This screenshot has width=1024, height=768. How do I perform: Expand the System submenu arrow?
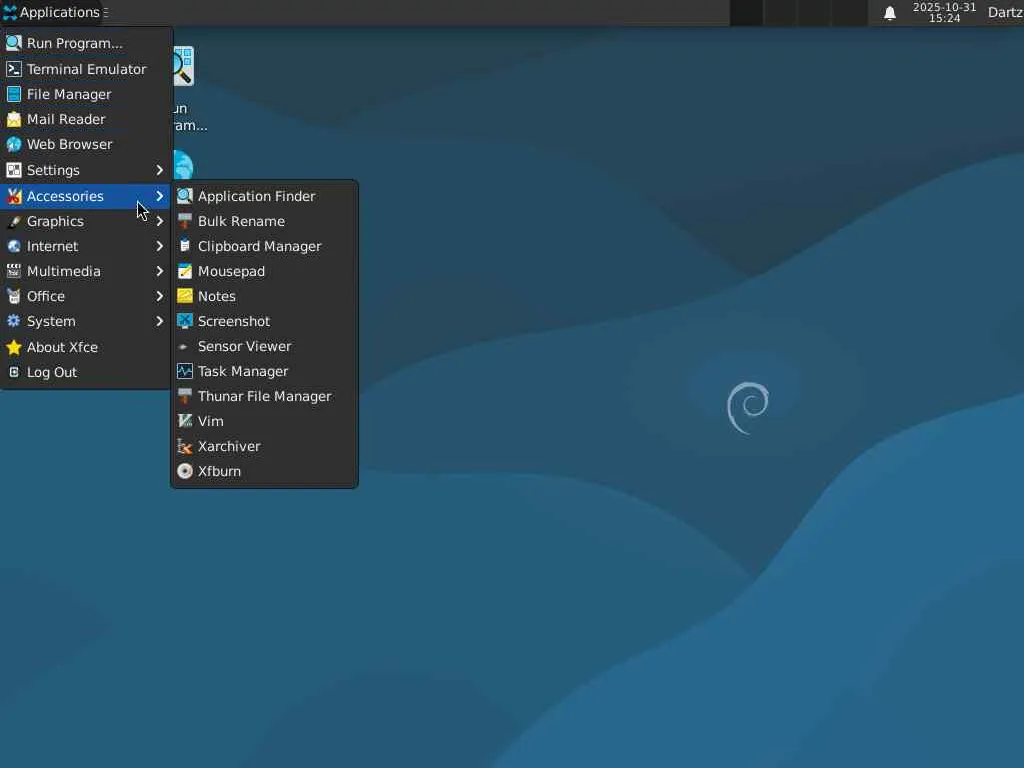click(x=159, y=321)
